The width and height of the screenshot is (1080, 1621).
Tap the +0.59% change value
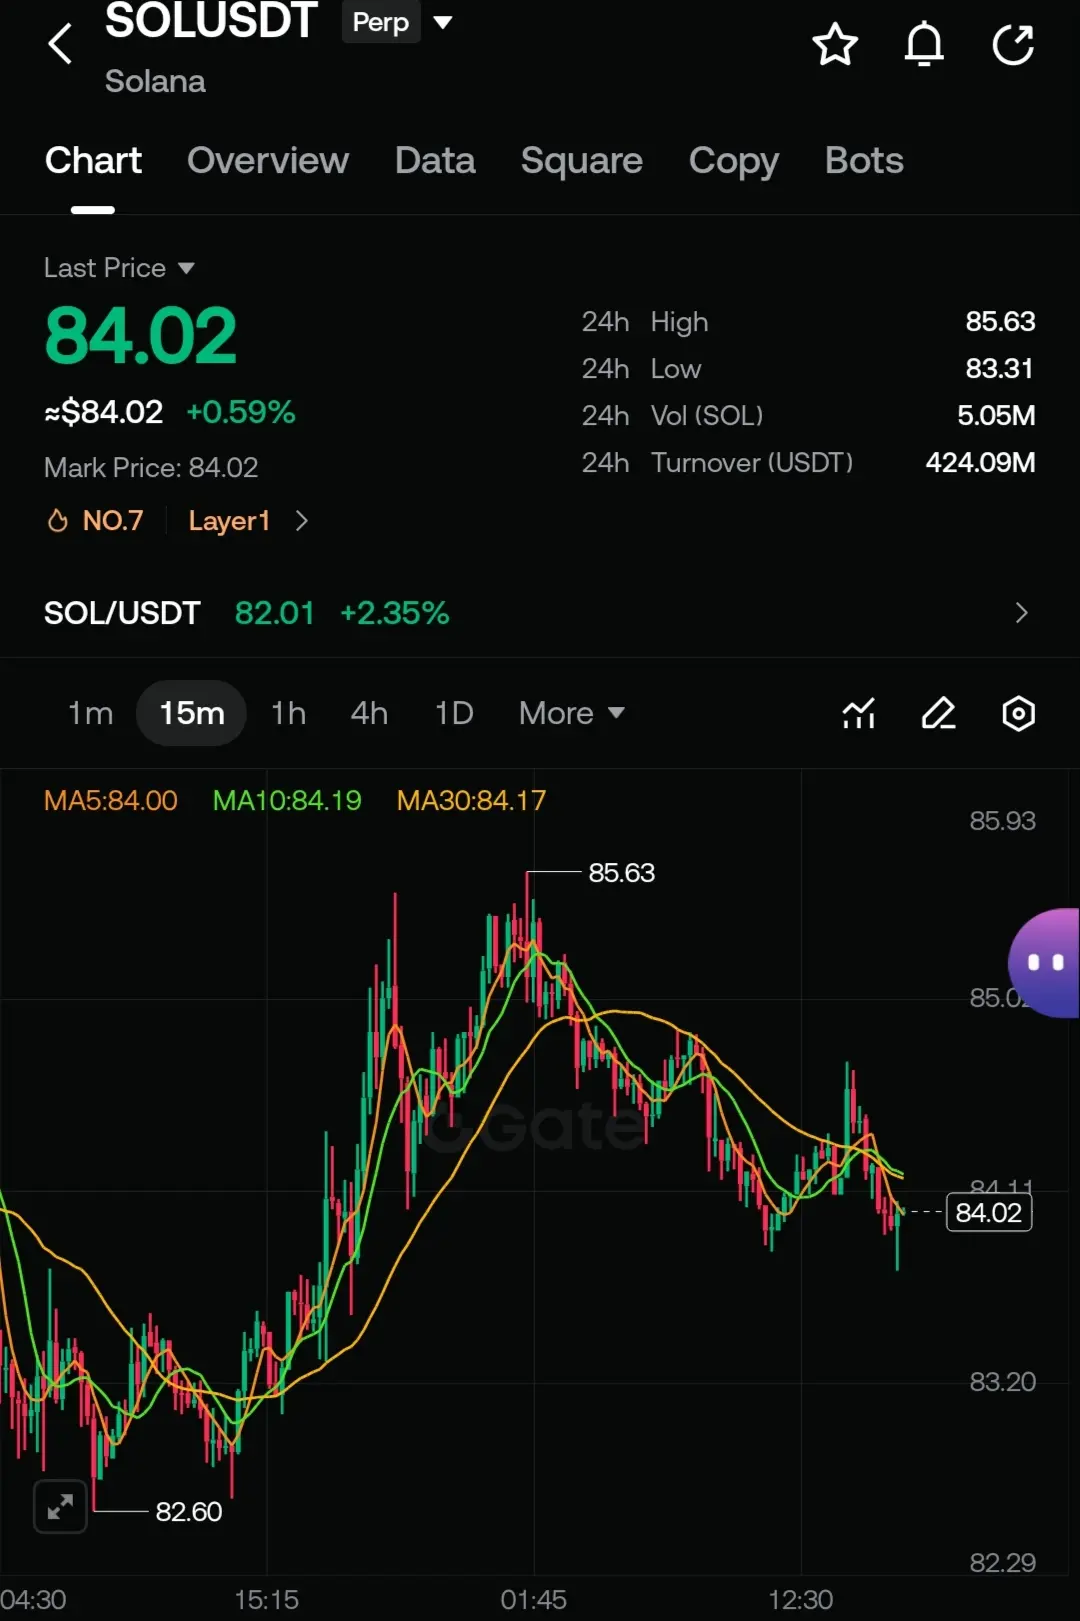tap(241, 412)
